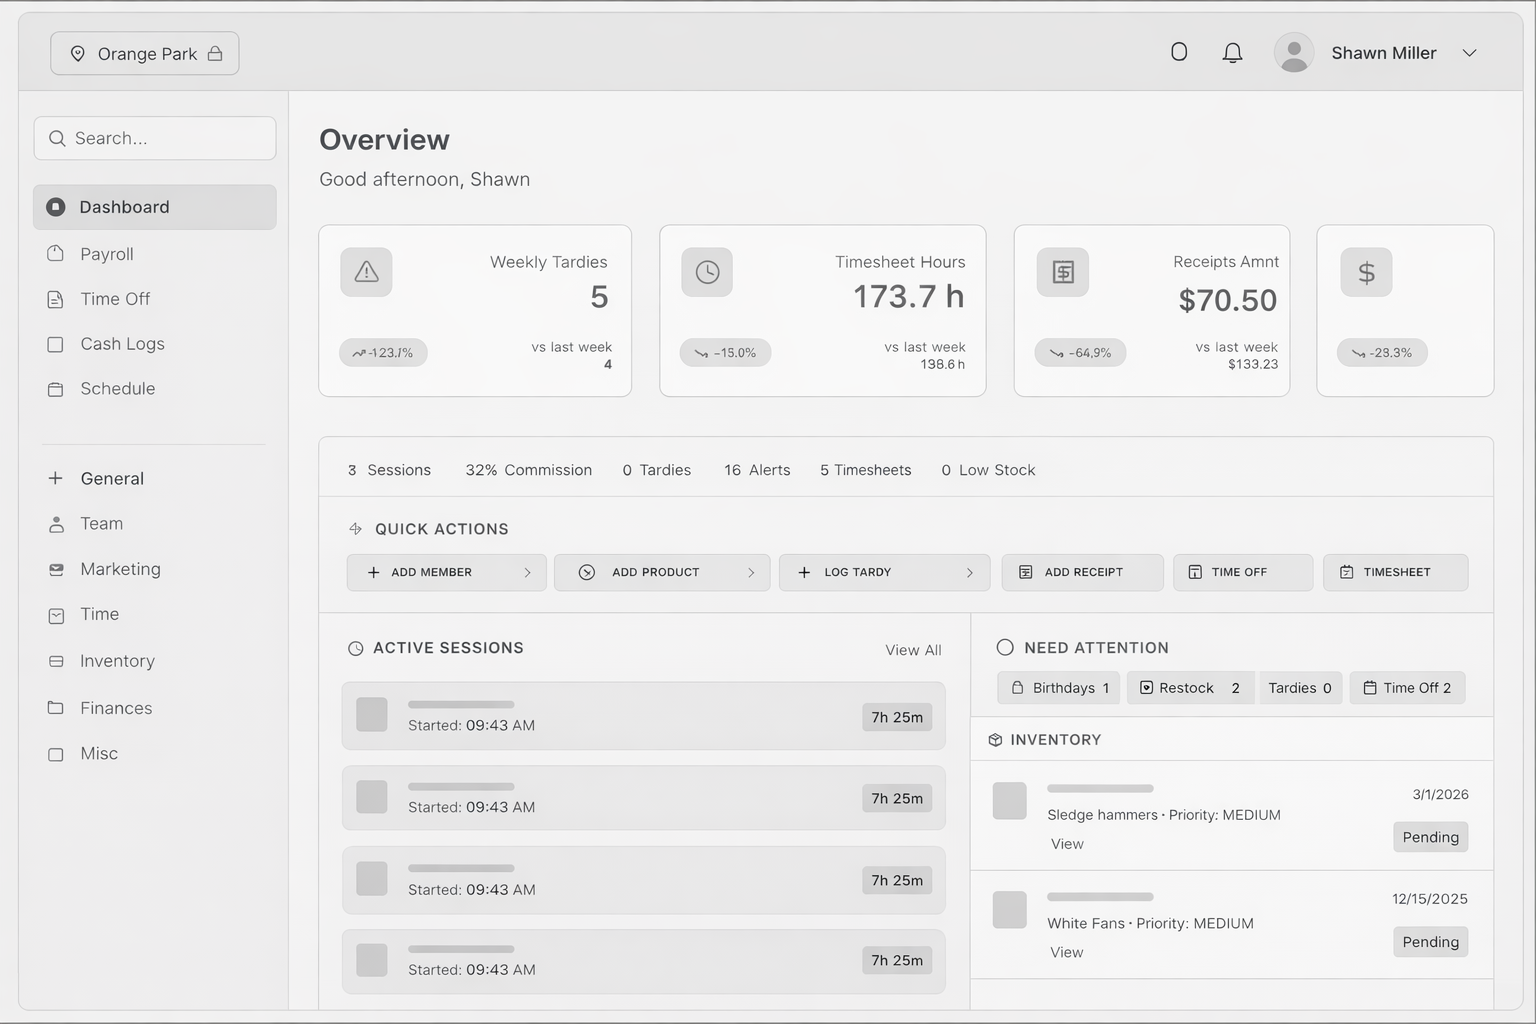The width and height of the screenshot is (1536, 1024).
Task: Click the clock icon on Timesheet Hours card
Action: pyautogui.click(x=707, y=272)
